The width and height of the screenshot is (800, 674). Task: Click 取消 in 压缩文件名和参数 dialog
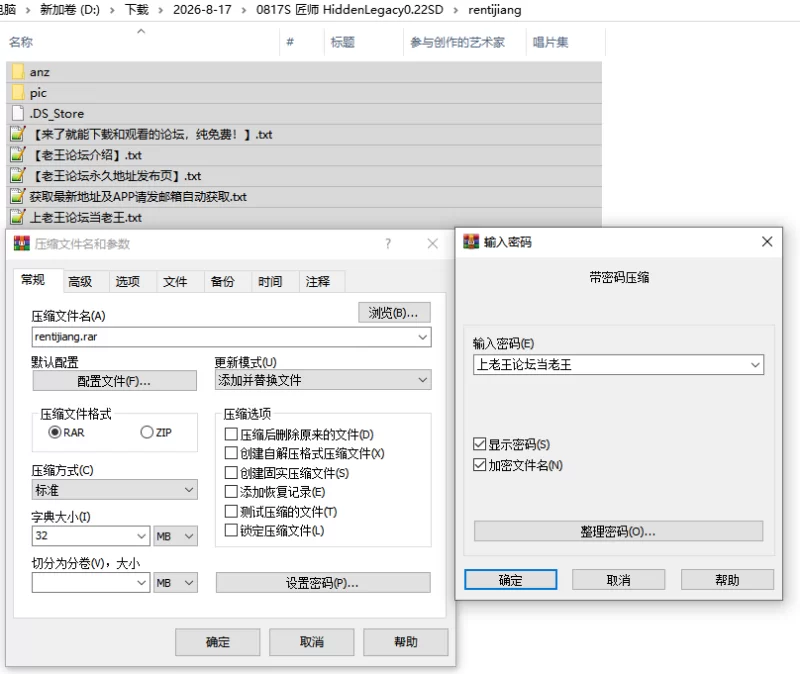point(311,642)
